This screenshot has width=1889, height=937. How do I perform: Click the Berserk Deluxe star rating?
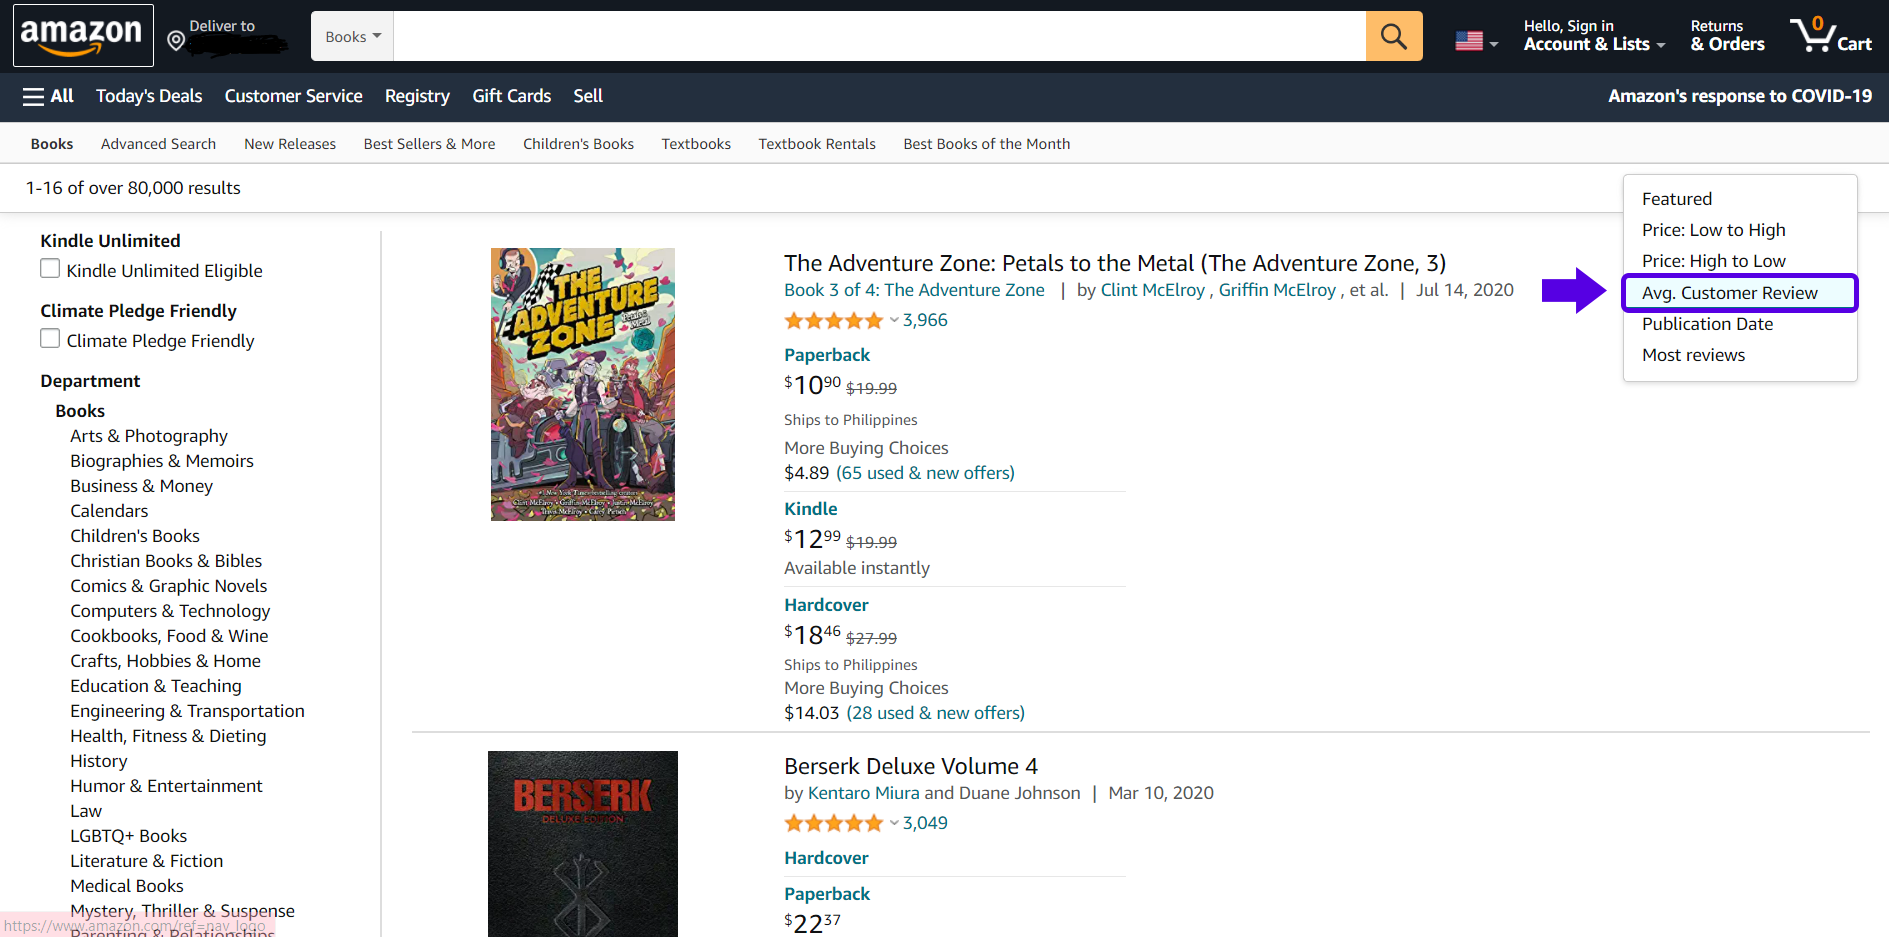[834, 824]
